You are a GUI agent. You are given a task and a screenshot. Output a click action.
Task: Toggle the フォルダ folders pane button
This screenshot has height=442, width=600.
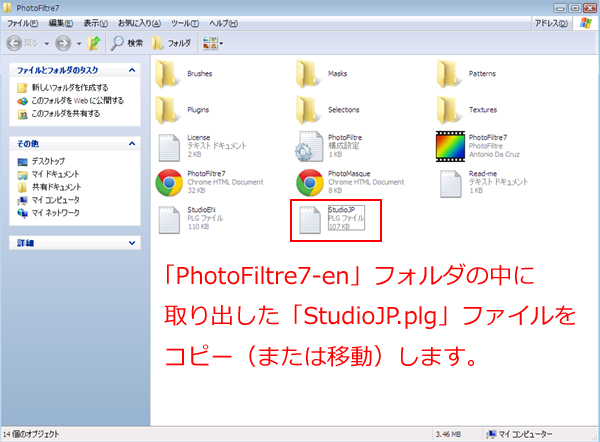(171, 43)
